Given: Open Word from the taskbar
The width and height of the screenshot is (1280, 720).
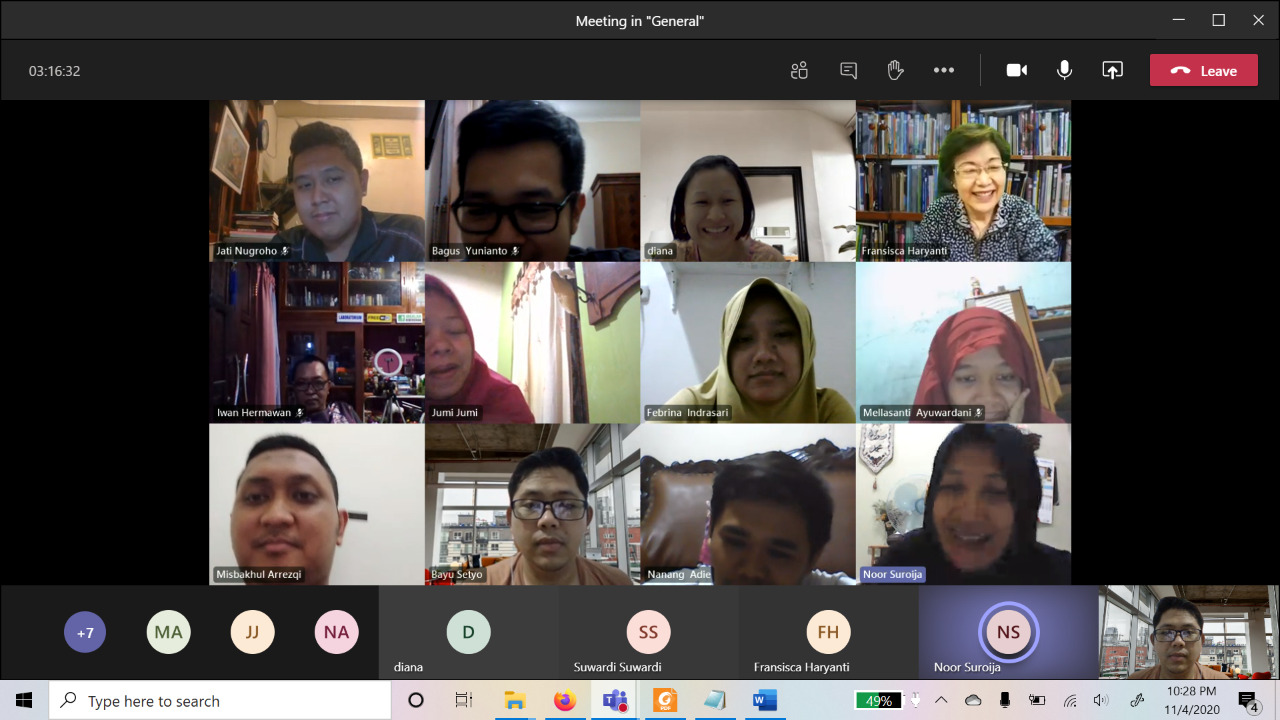Looking at the screenshot, I should (x=765, y=700).
